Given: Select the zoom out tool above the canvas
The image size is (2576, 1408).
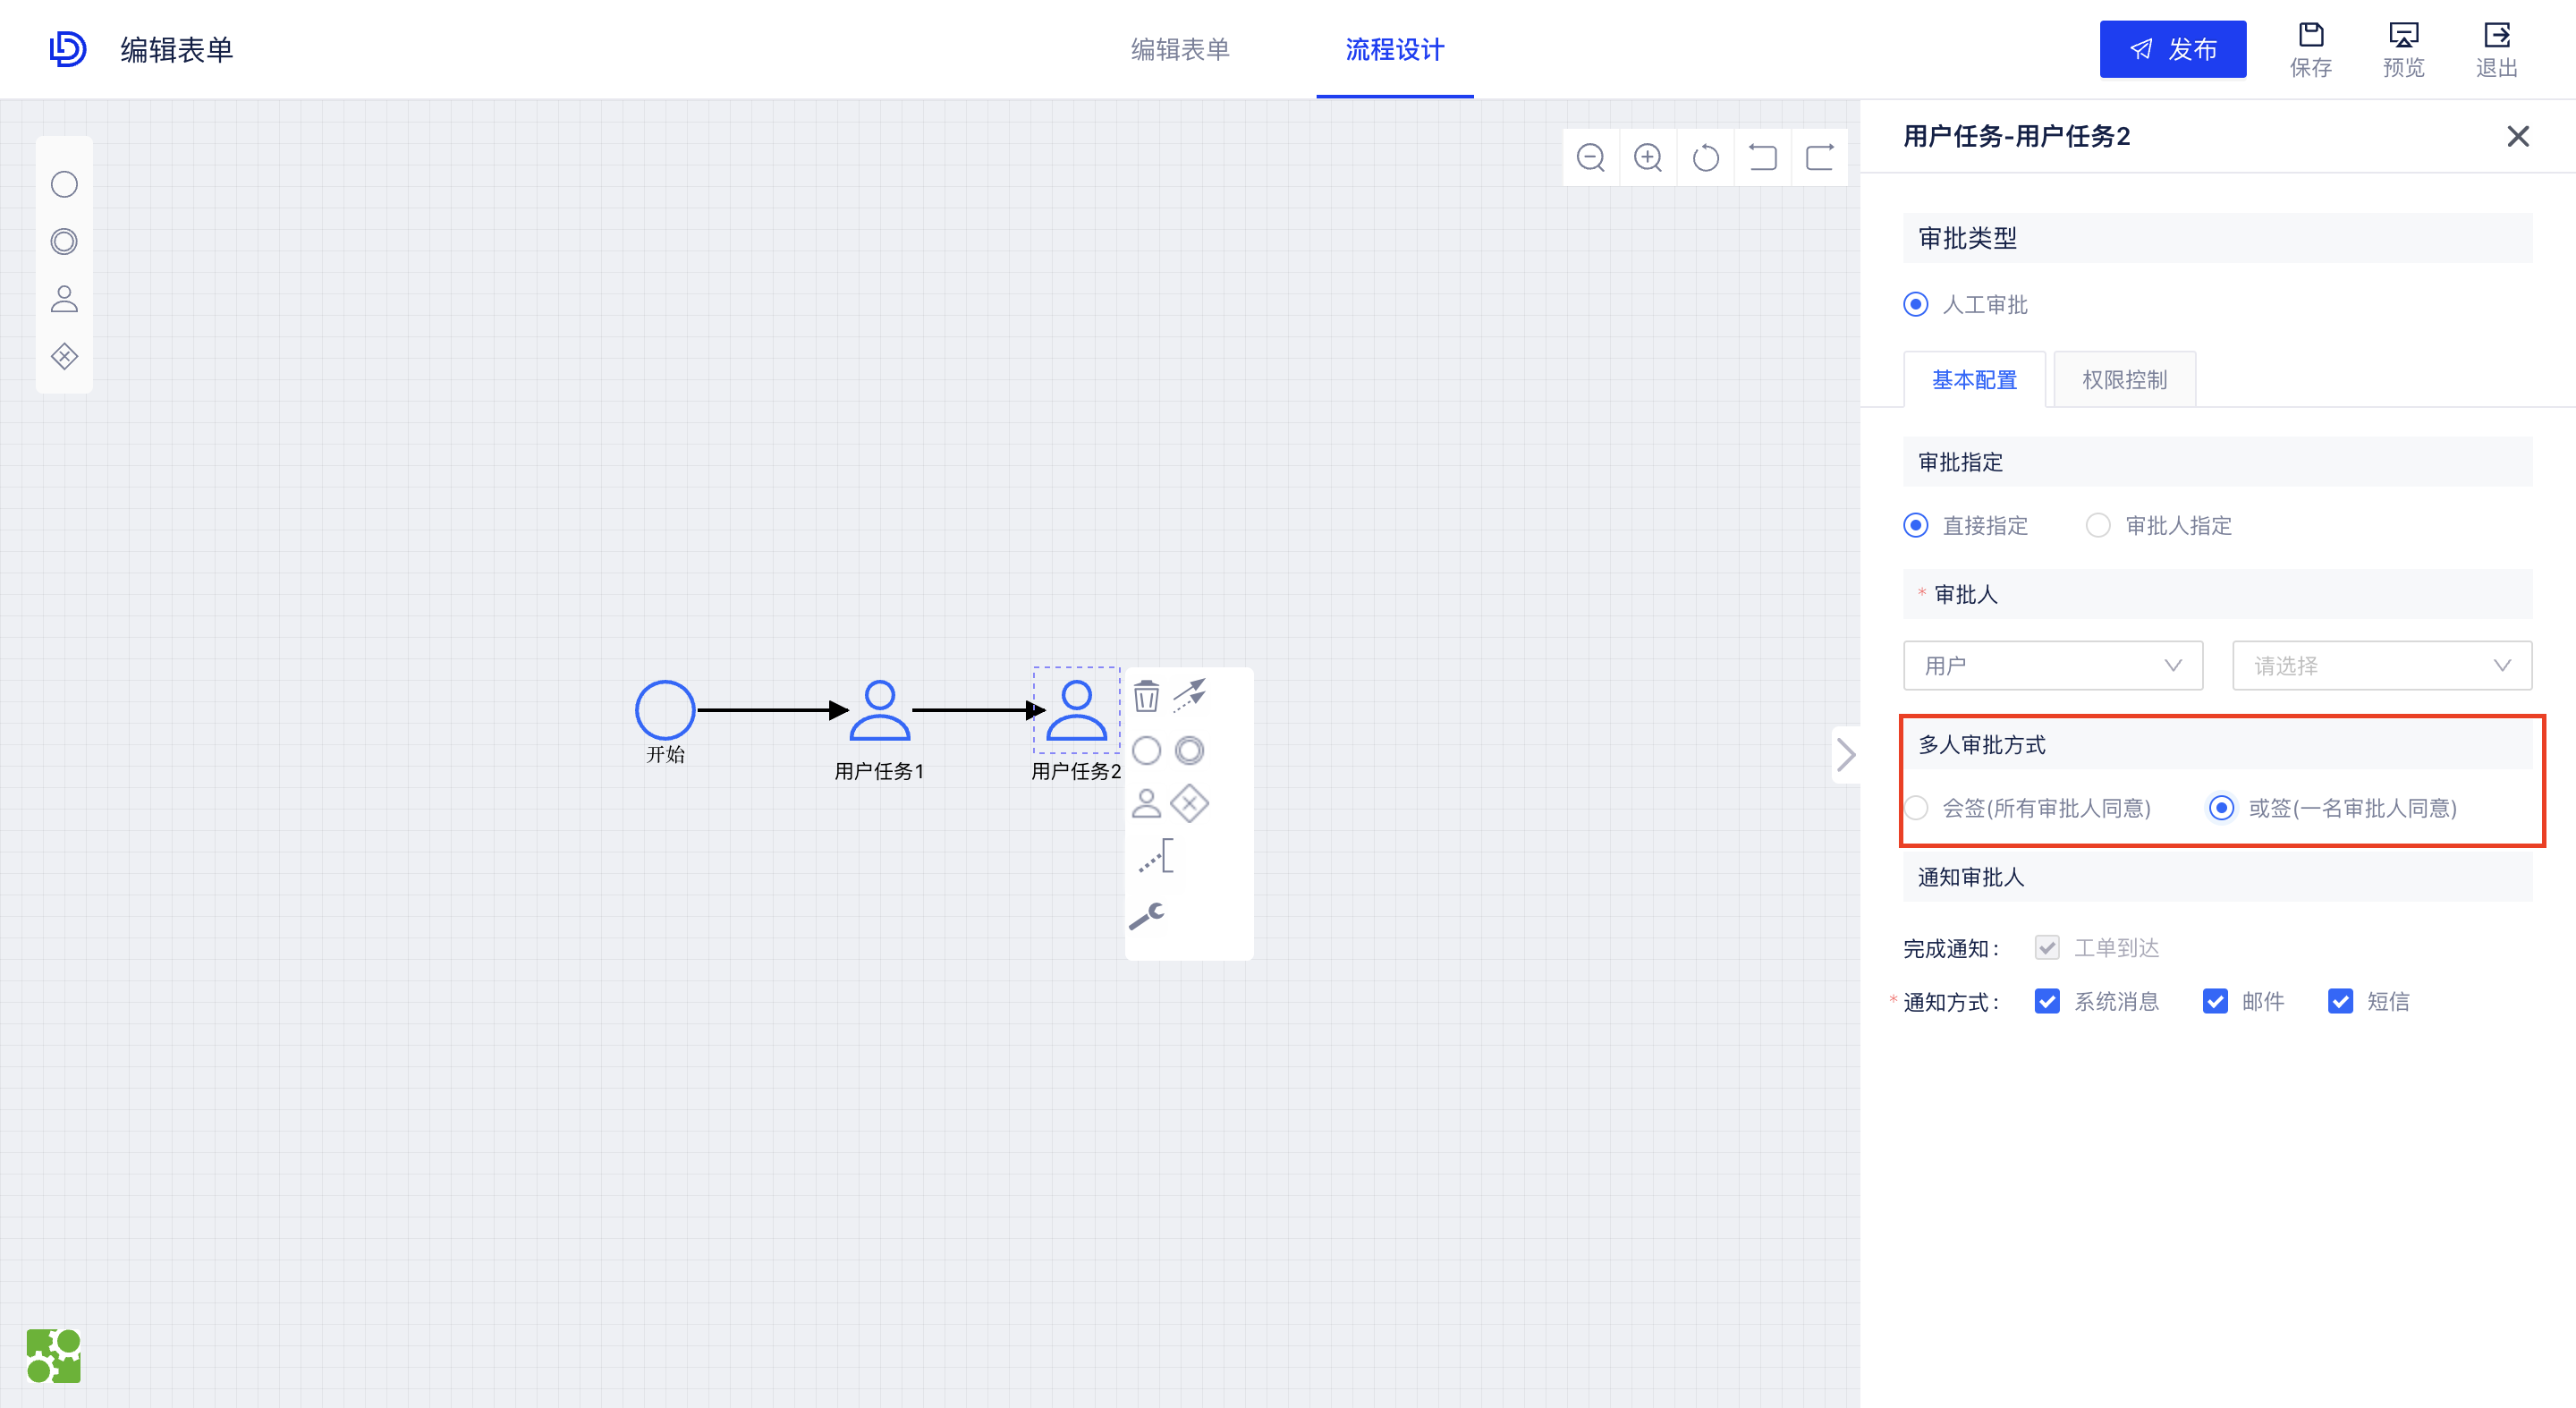Looking at the screenshot, I should point(1591,157).
